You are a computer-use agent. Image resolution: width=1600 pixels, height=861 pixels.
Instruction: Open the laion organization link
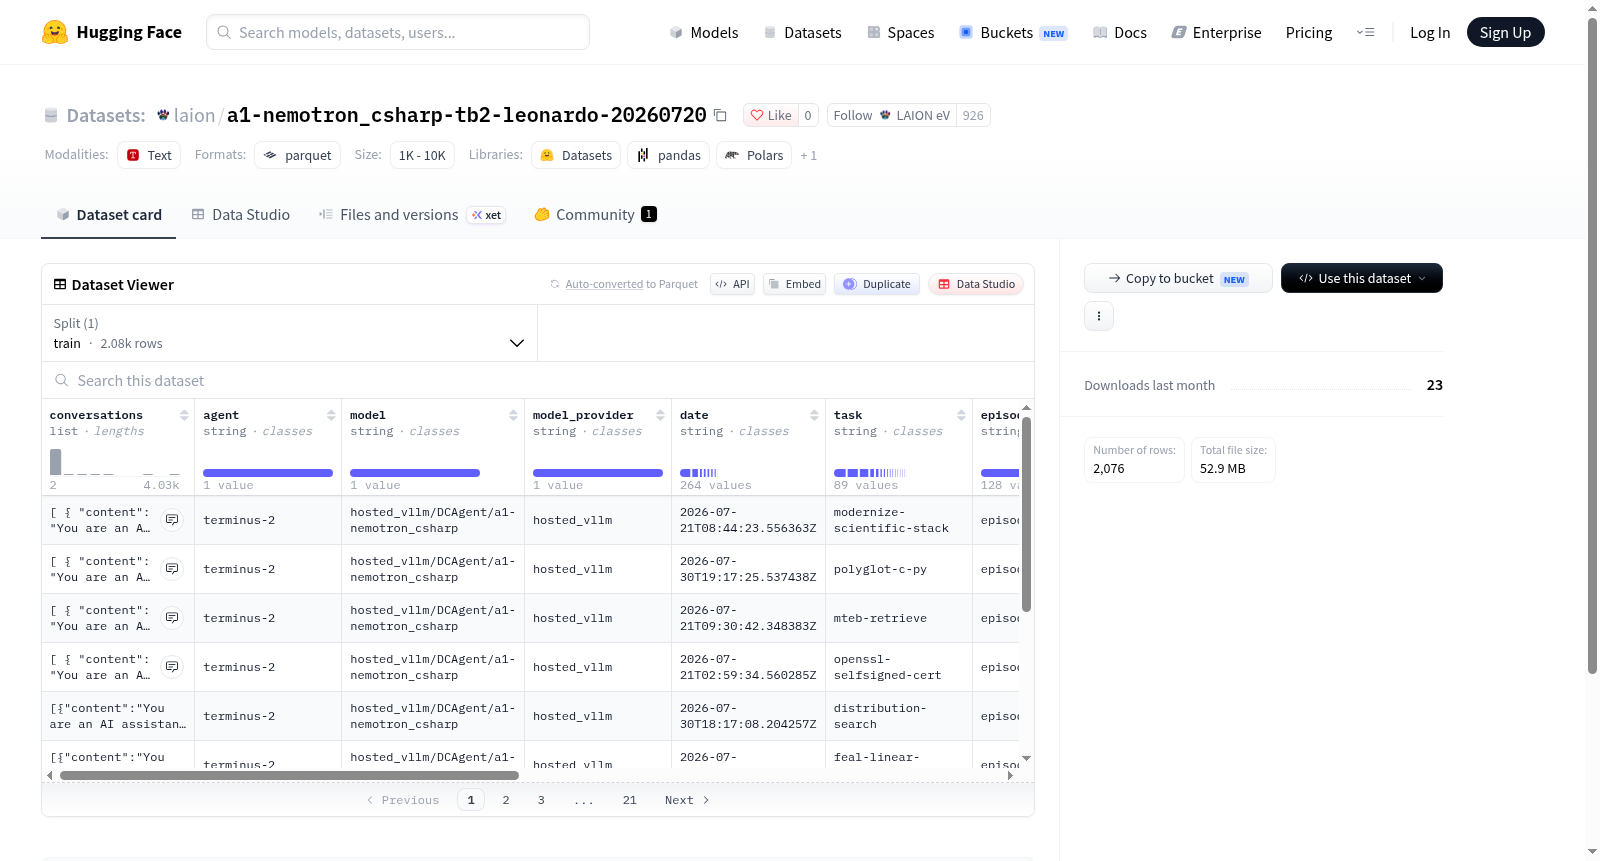pos(194,115)
